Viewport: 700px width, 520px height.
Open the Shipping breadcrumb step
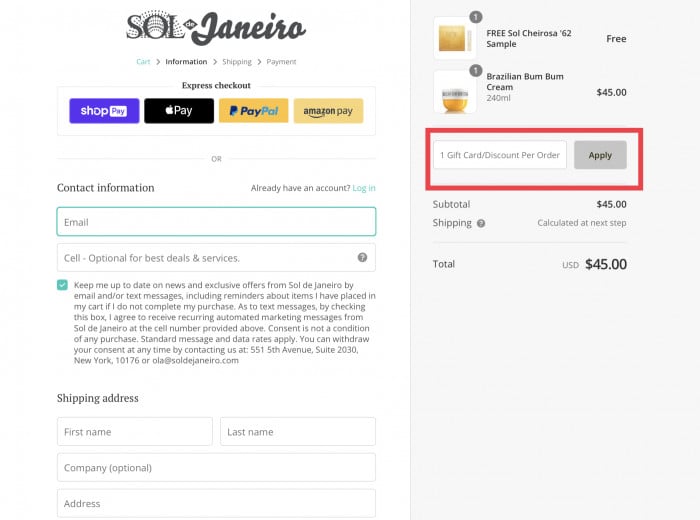tap(237, 62)
